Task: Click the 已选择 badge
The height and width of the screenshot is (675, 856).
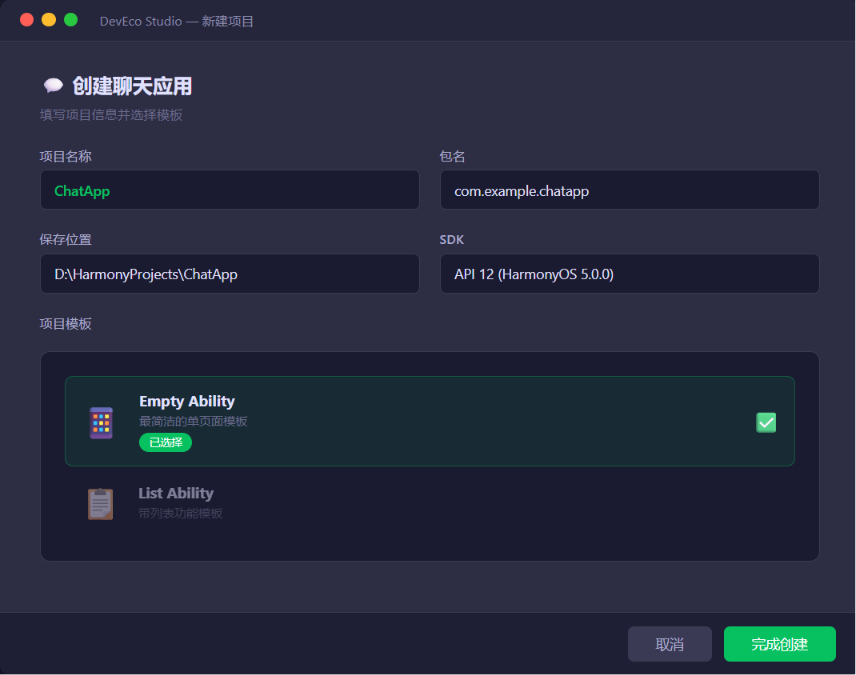Action: point(165,442)
